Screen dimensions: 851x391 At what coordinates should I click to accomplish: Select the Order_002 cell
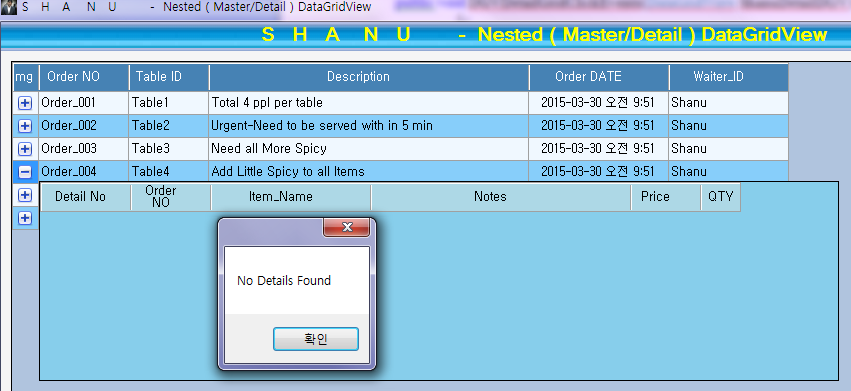(x=84, y=126)
